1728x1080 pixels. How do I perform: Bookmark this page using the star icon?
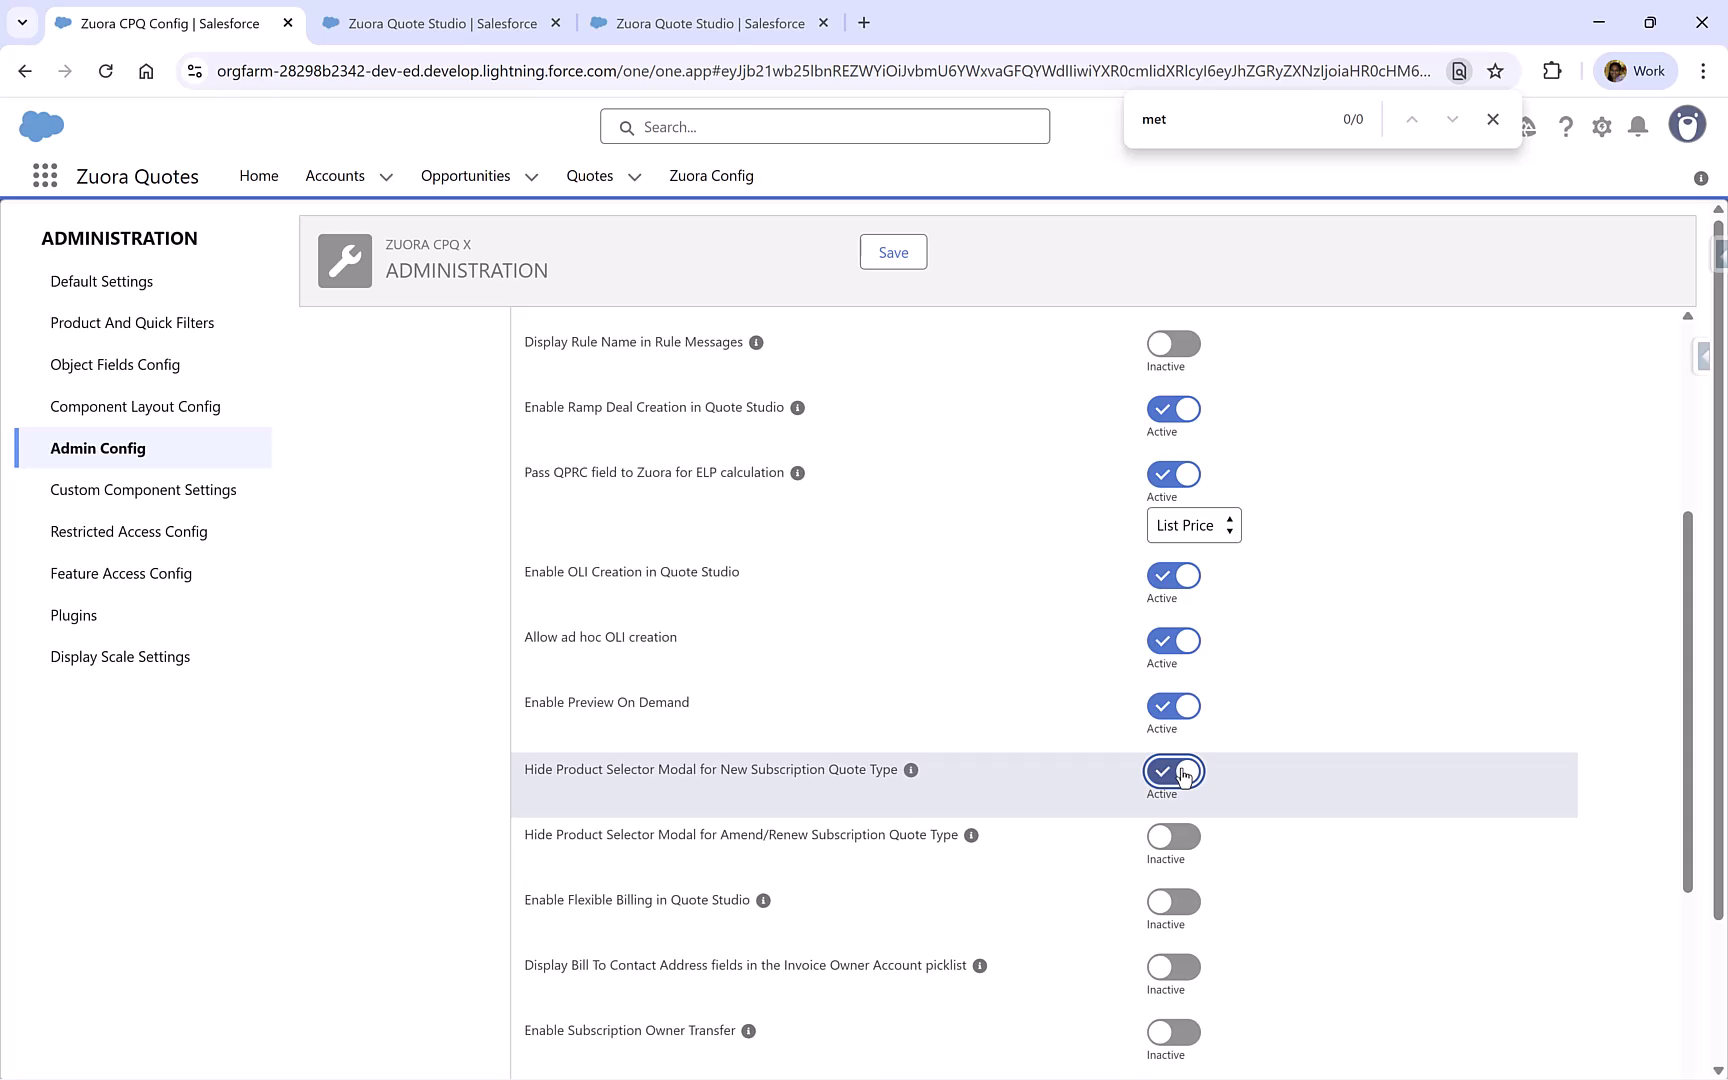[1495, 71]
